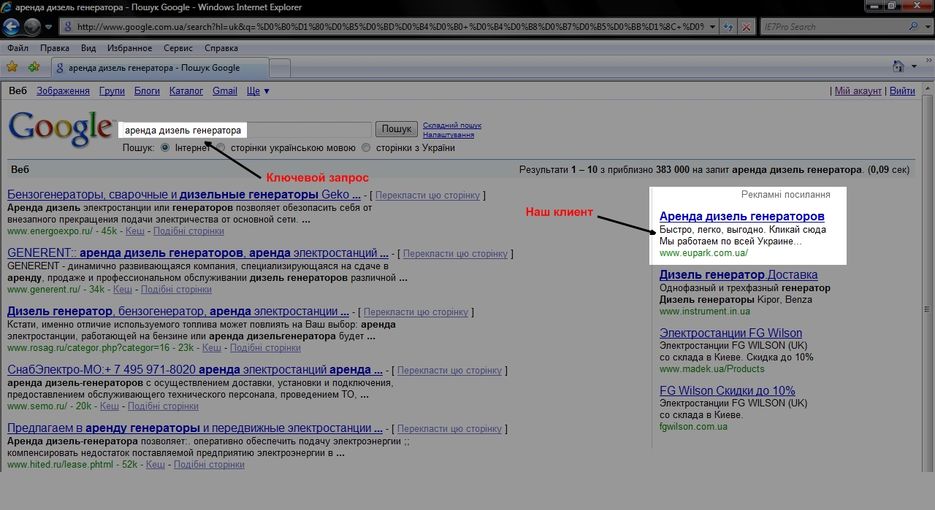Open the Групи link
This screenshot has width=935, height=510.
tap(112, 91)
